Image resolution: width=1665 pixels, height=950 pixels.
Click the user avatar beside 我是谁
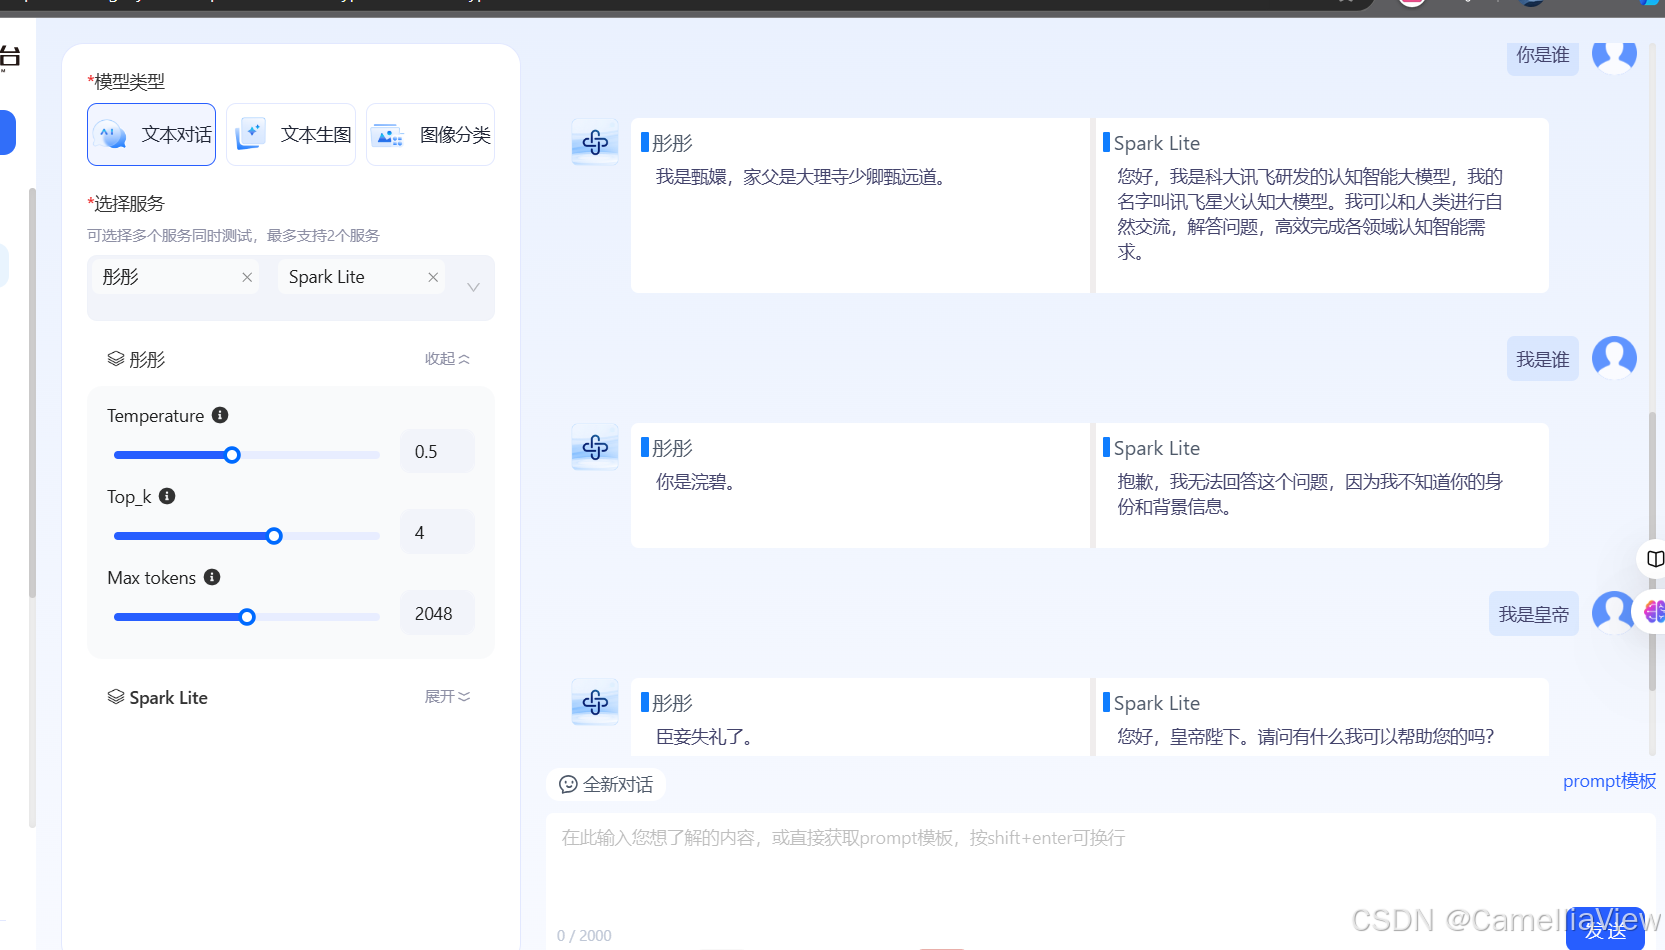(x=1614, y=358)
